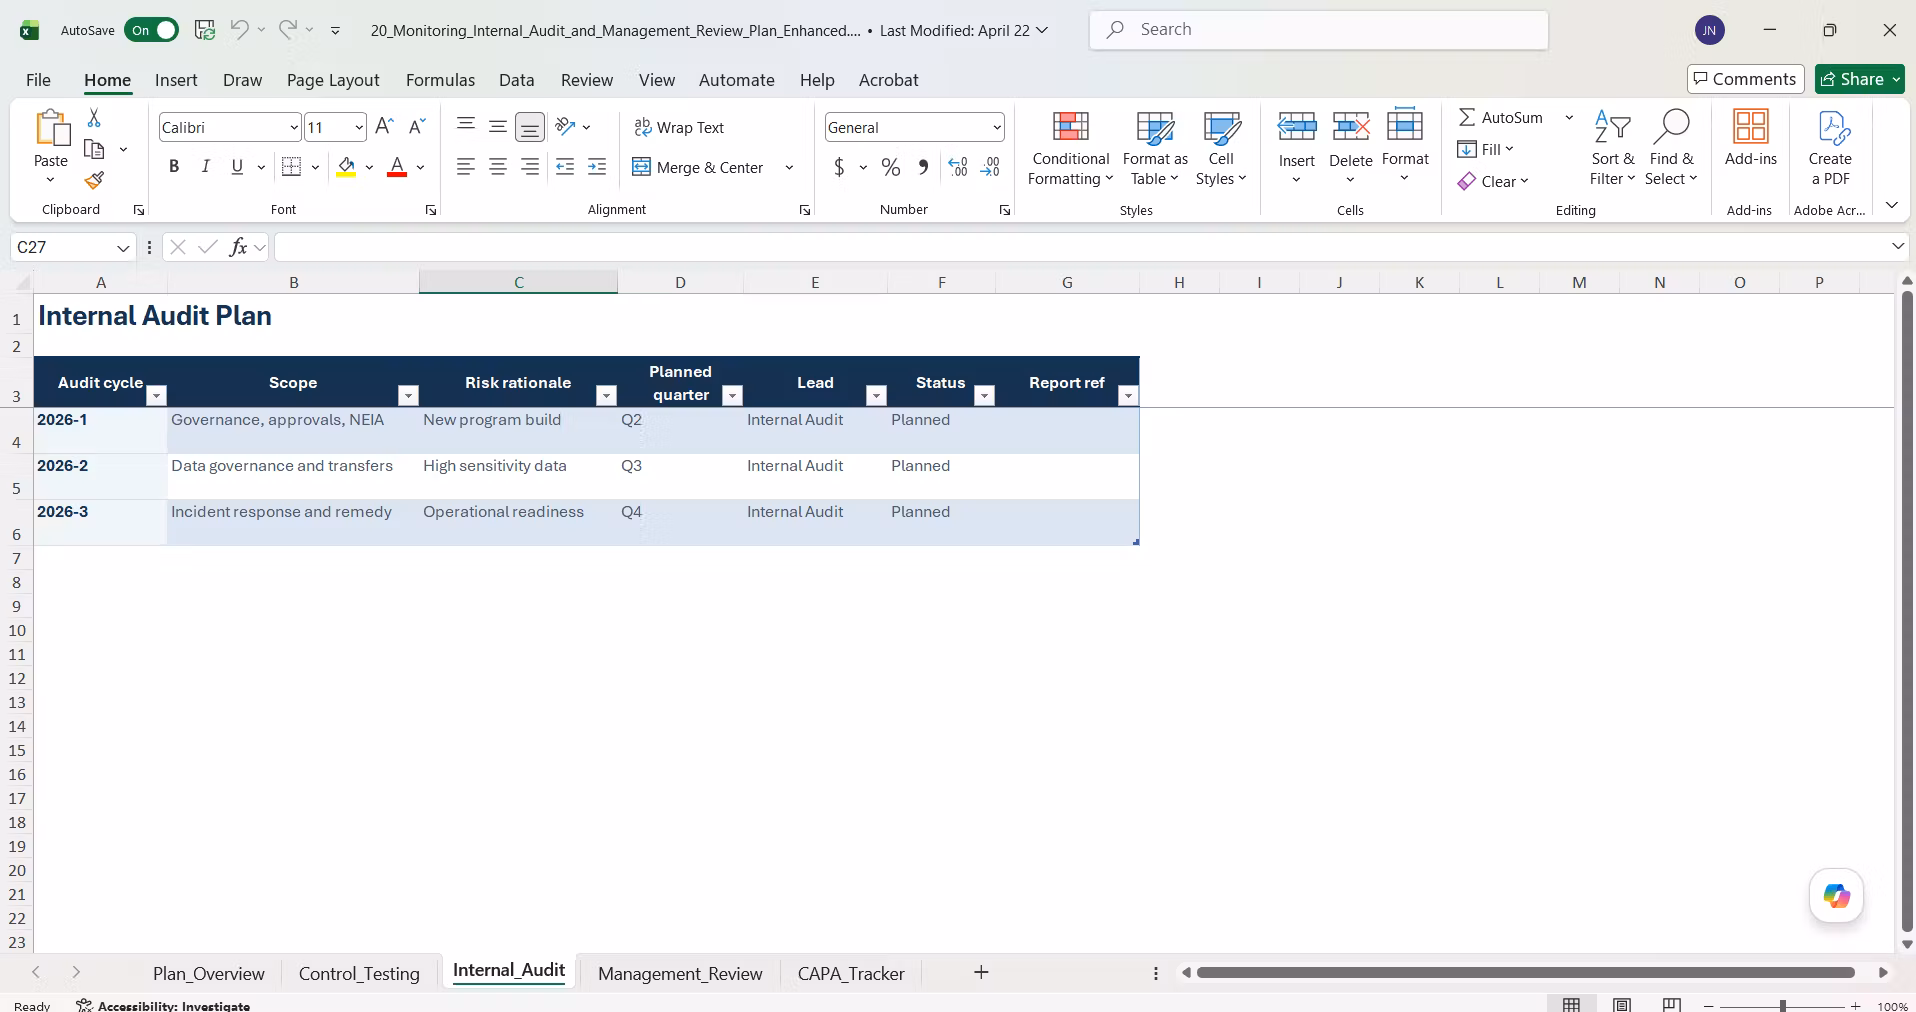Toggle underline formatting

237,167
